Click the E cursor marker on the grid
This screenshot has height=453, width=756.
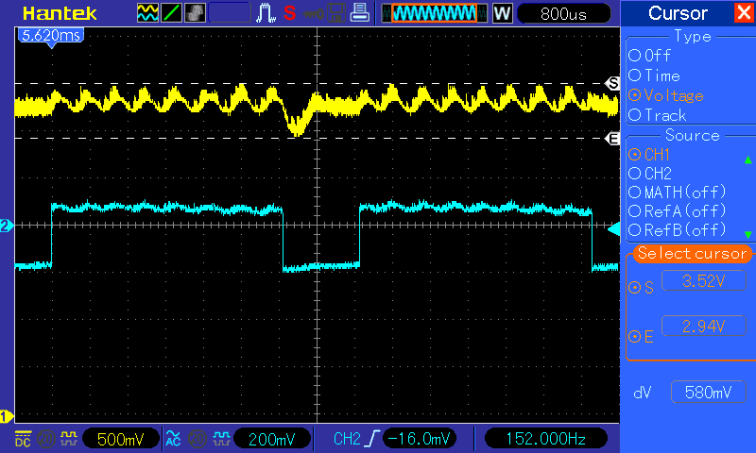612,139
